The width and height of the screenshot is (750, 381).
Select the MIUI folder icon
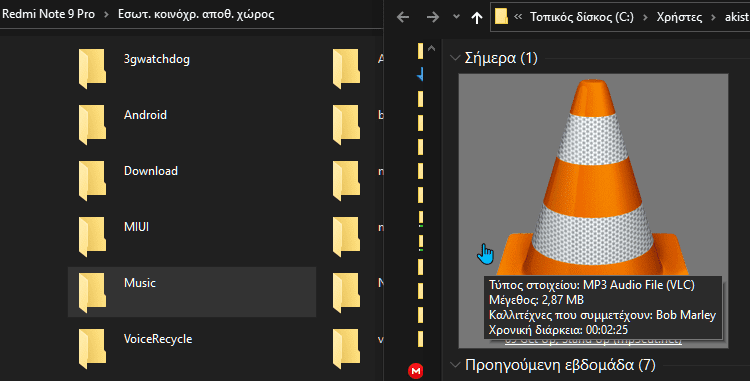tap(92, 236)
